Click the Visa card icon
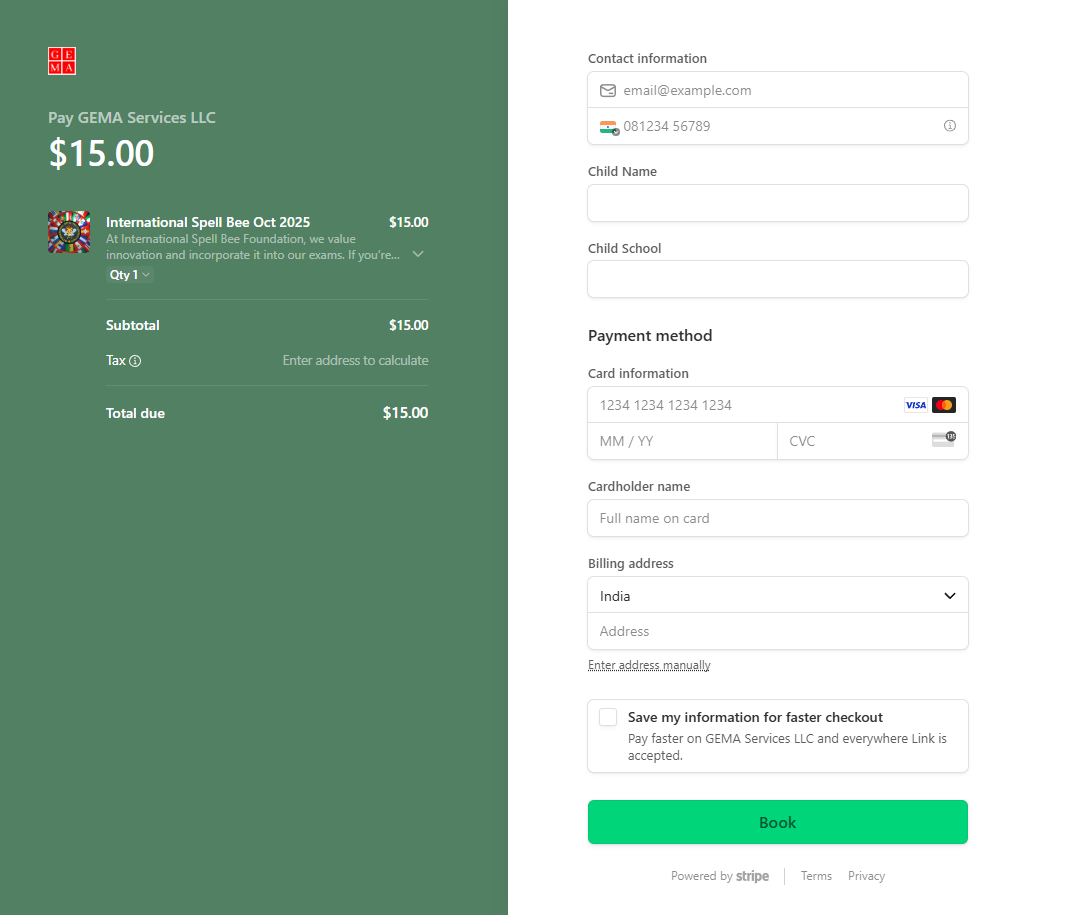This screenshot has width=1074, height=915. click(x=915, y=405)
